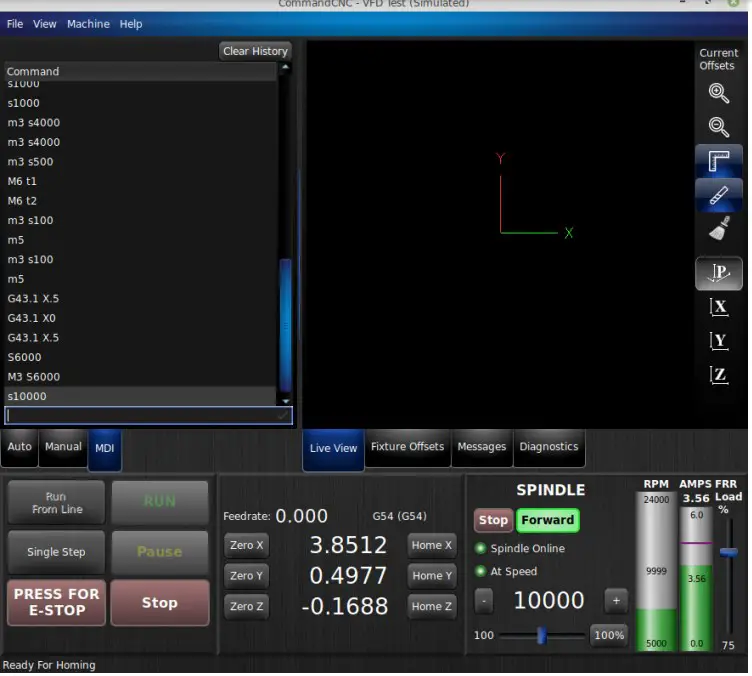This screenshot has width=752, height=676.
Task: Open the File menu
Action: point(15,24)
